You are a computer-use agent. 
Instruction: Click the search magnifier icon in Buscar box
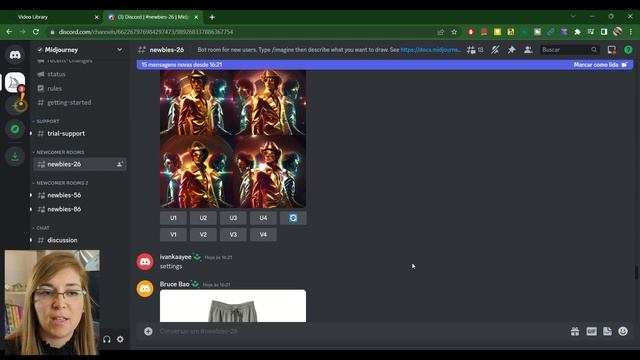(594, 50)
